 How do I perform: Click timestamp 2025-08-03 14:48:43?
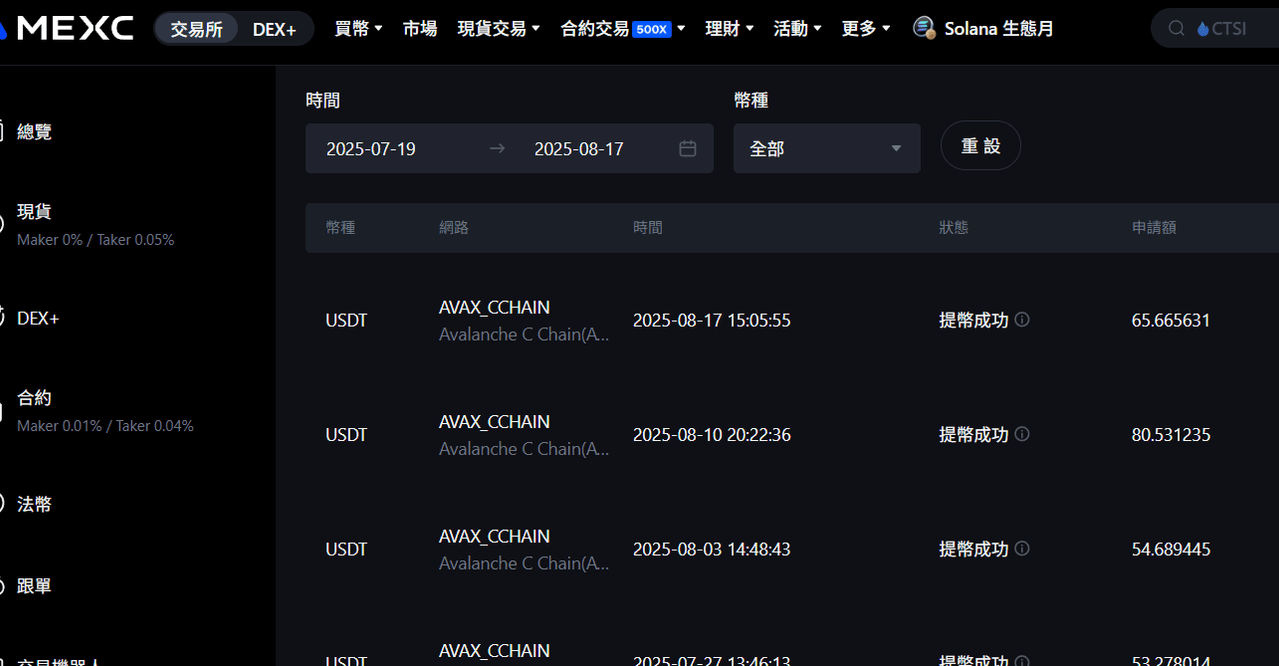(712, 549)
